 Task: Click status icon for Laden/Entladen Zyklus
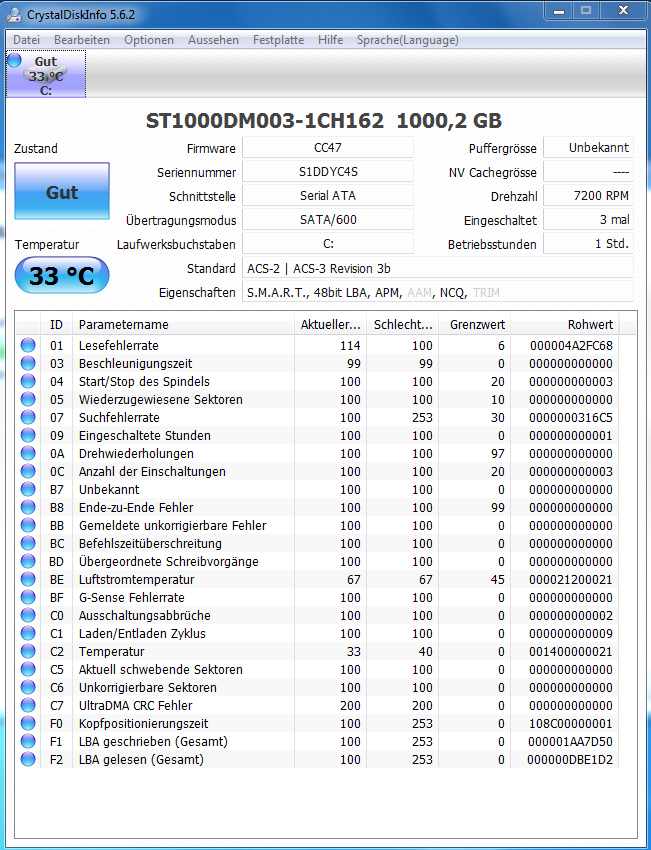click(x=28, y=633)
